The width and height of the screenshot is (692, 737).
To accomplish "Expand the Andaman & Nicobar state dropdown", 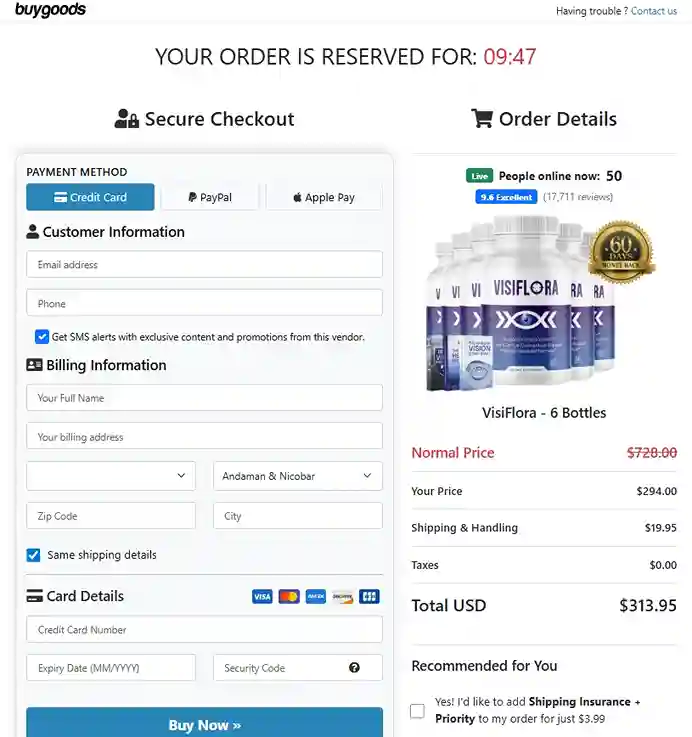I will 298,476.
